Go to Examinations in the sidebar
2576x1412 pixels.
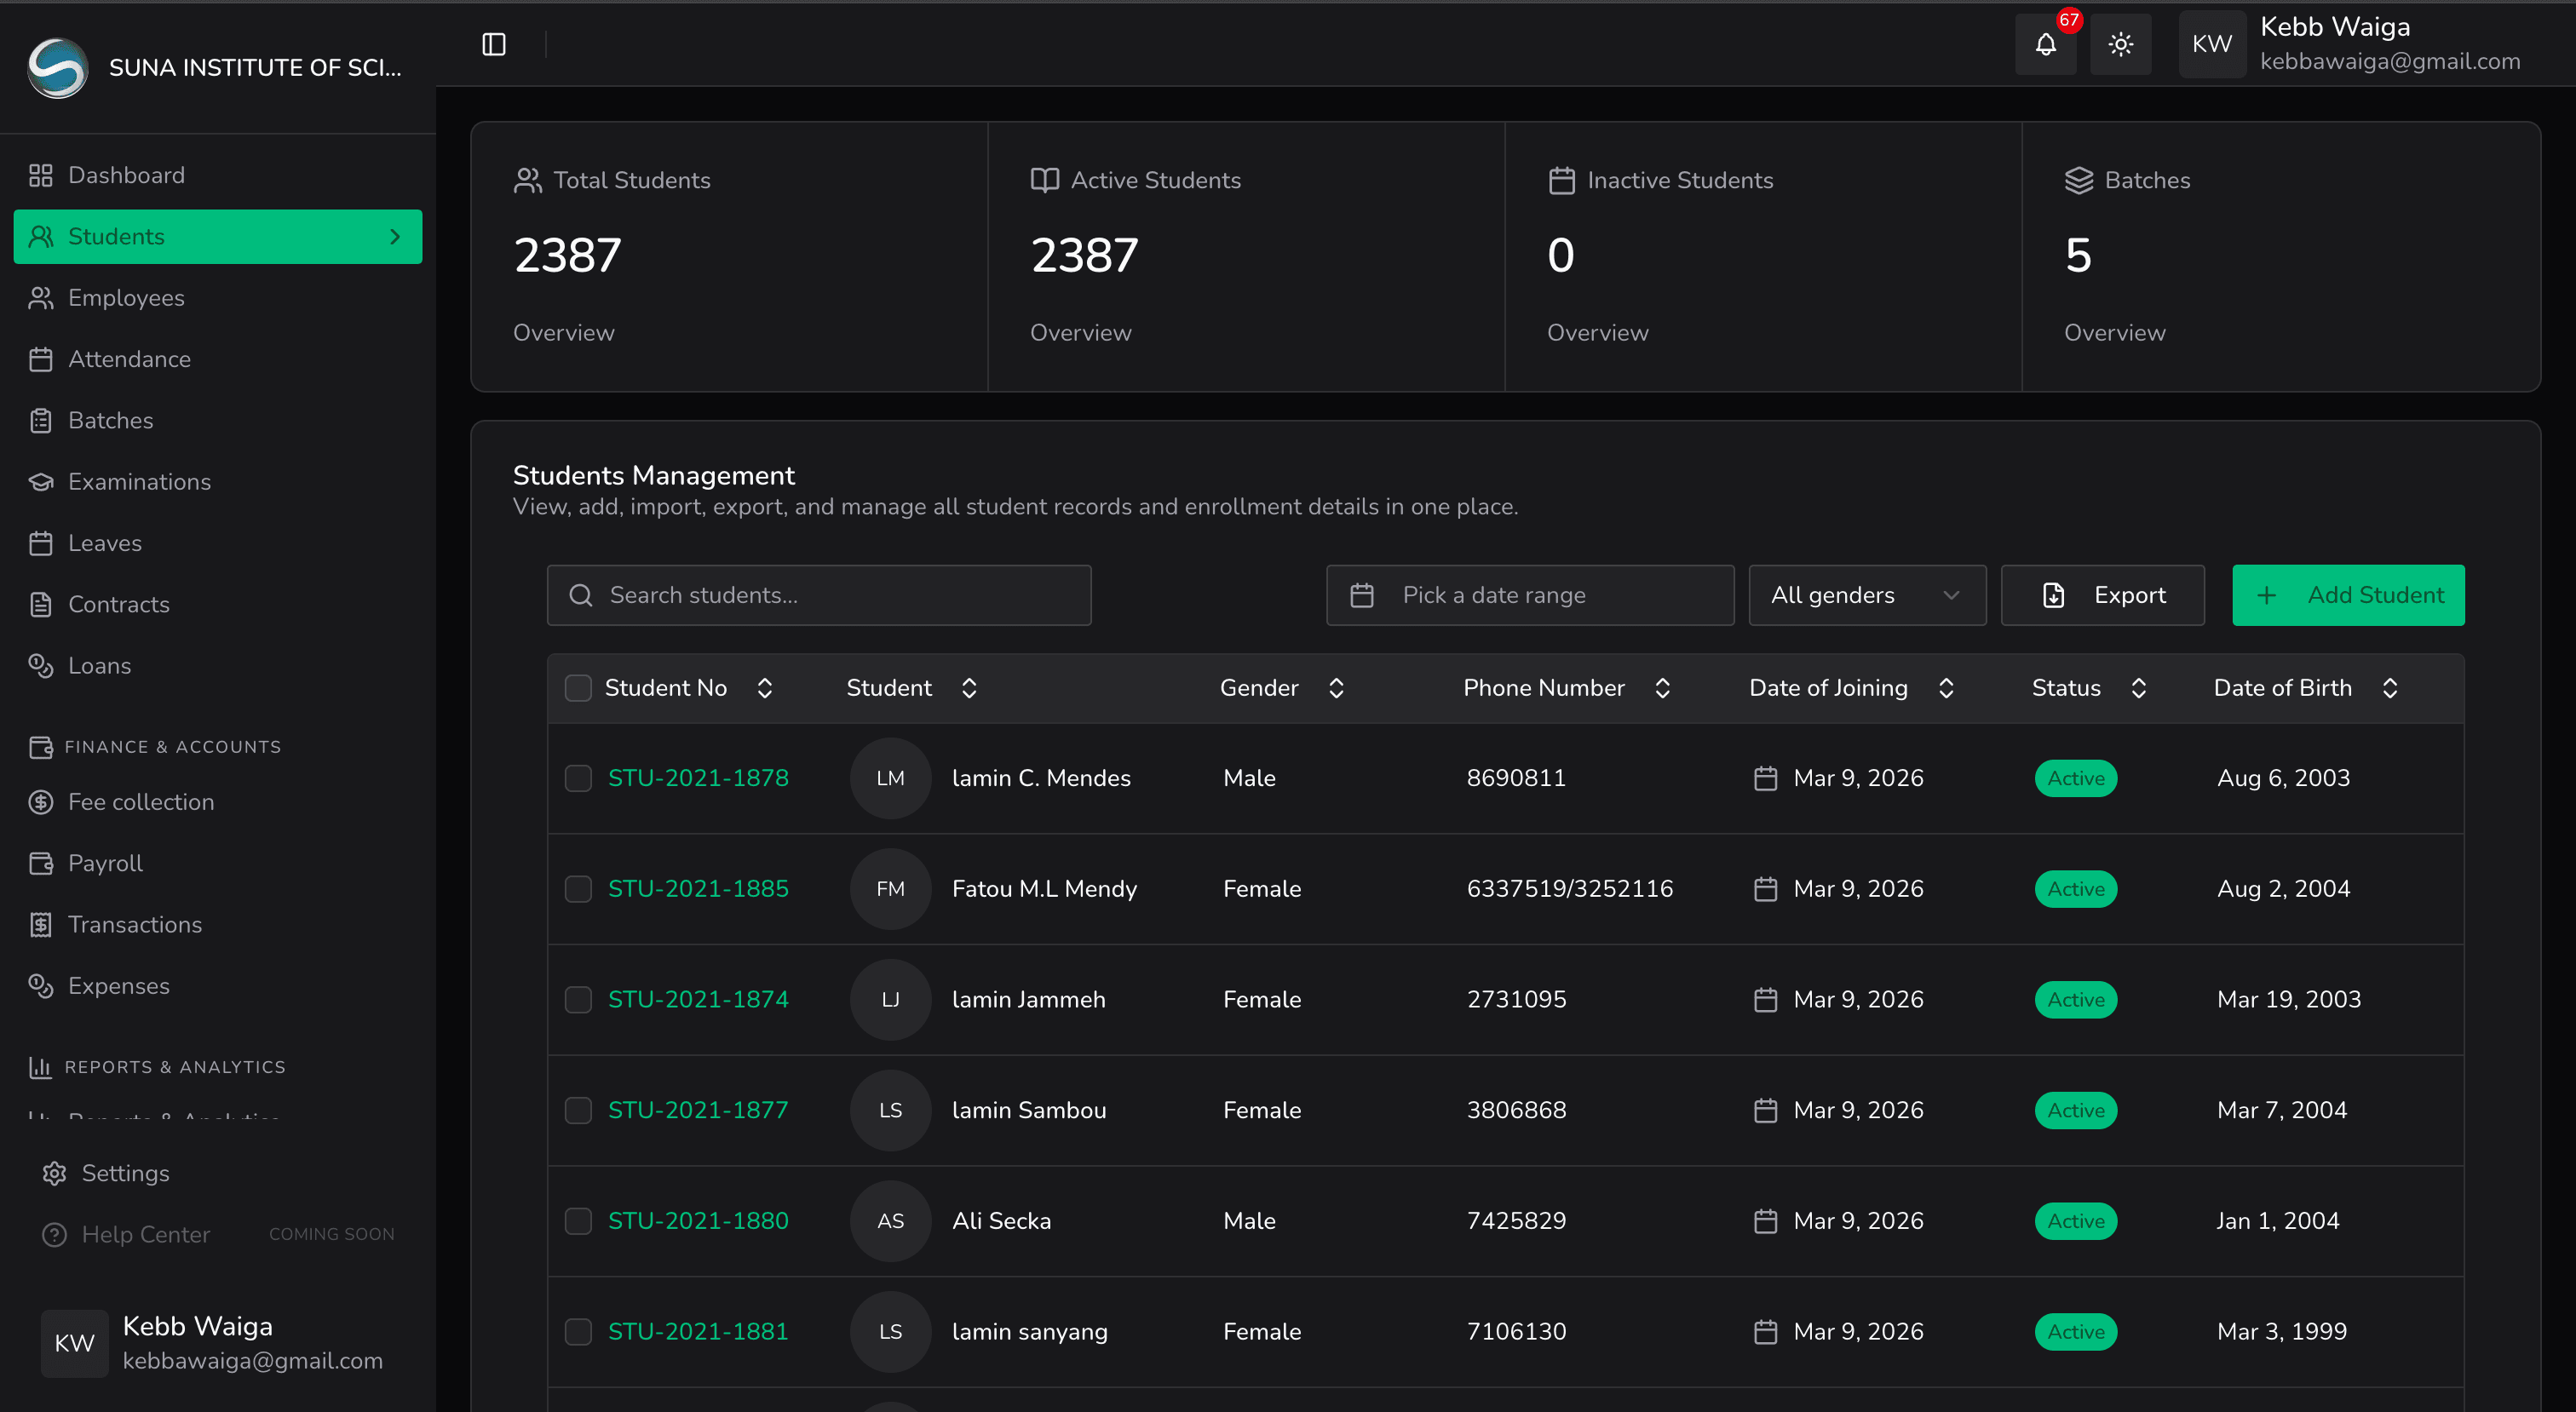pyautogui.click(x=139, y=482)
